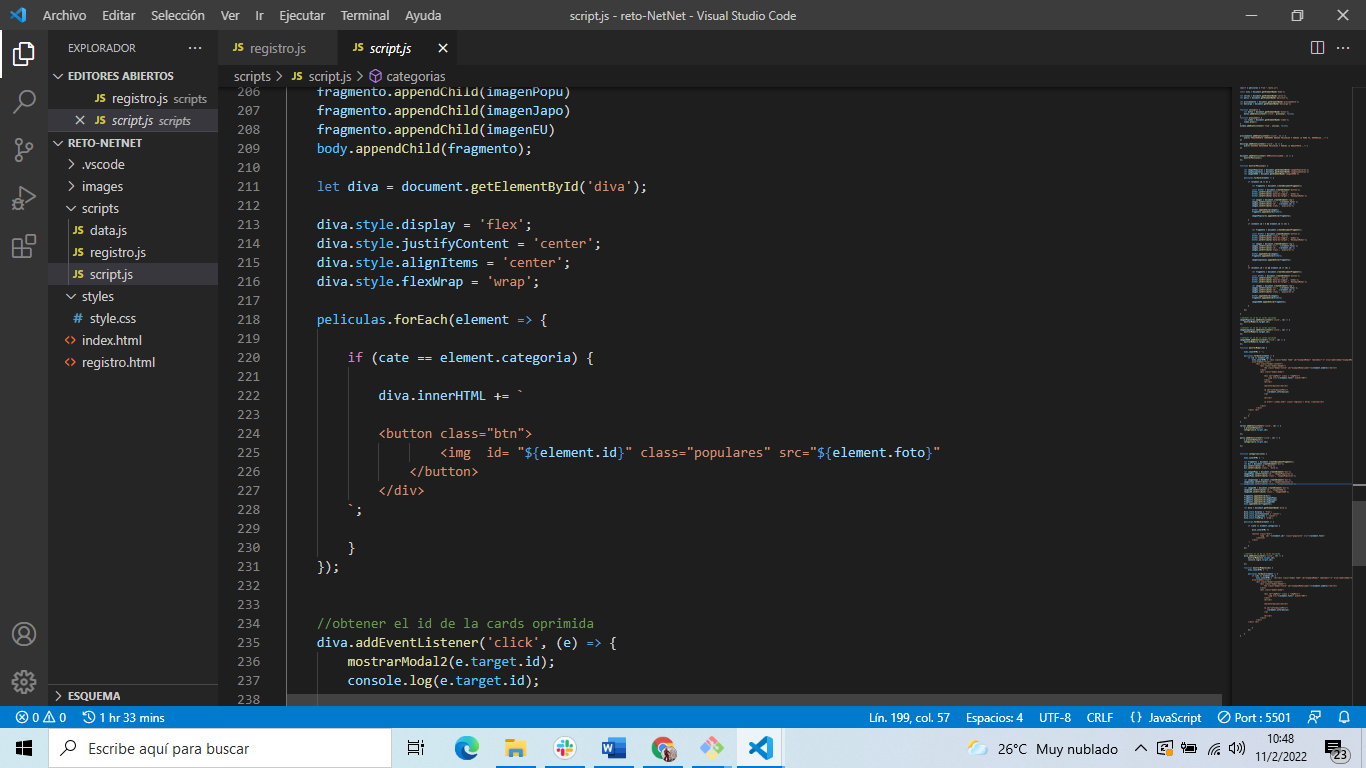Click the Windows search box
The width and height of the screenshot is (1366, 768).
click(x=220, y=748)
